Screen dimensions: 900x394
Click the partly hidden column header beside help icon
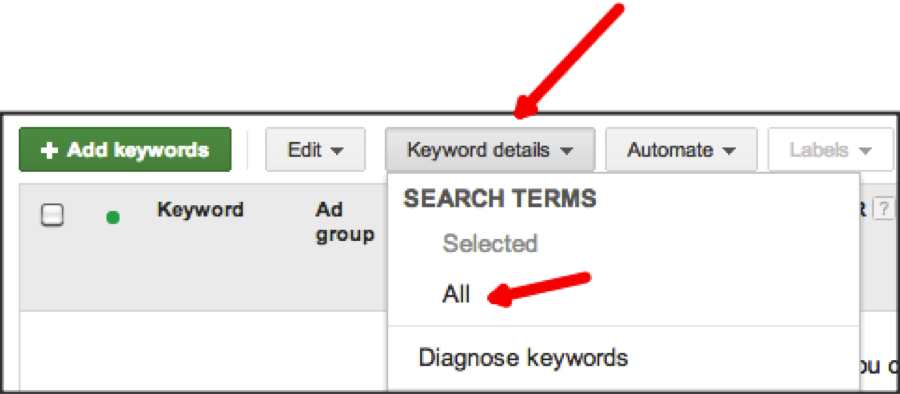pyautogui.click(x=863, y=210)
